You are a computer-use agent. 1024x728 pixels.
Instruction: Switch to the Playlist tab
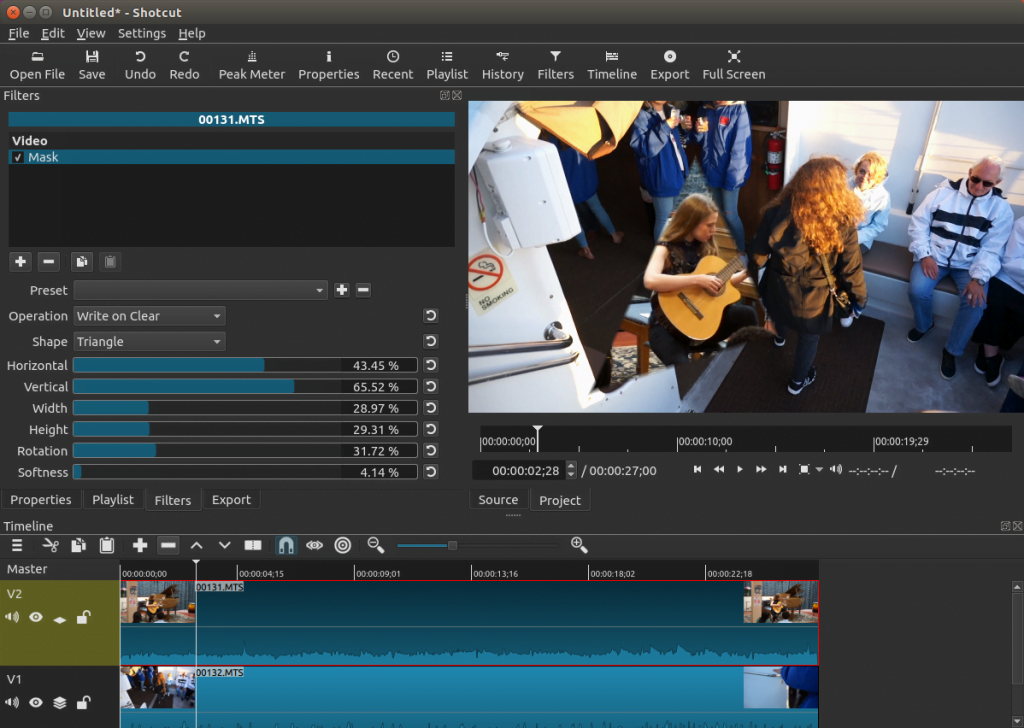[113, 499]
